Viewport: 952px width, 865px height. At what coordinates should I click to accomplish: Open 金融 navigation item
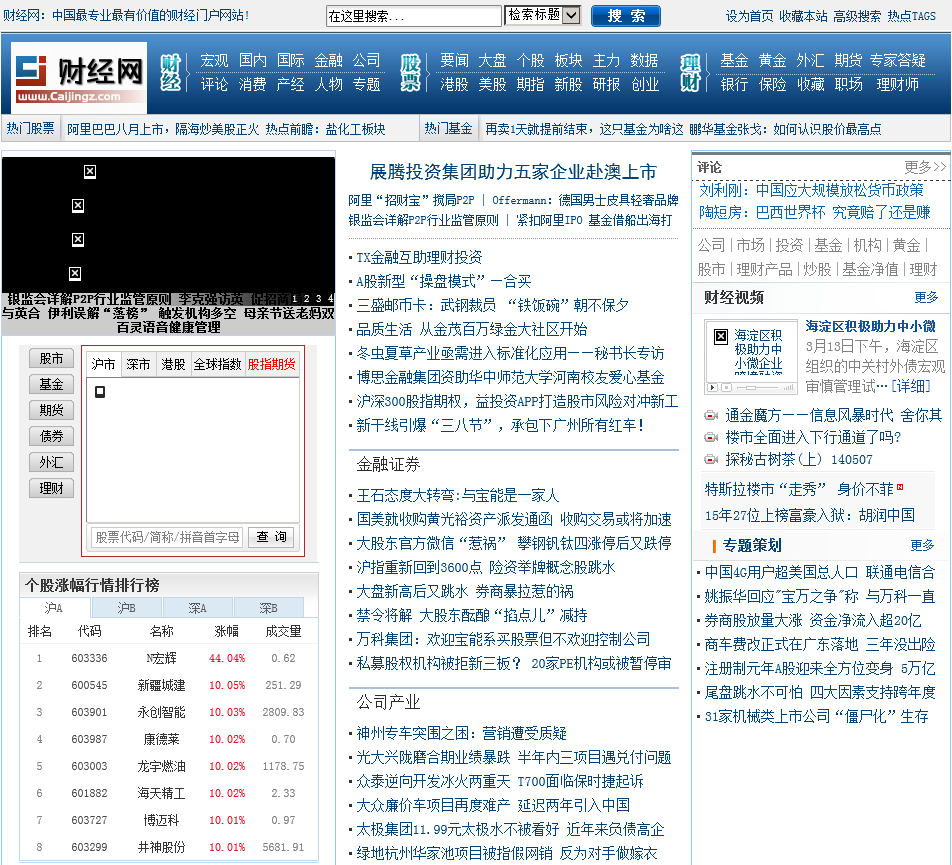328,61
